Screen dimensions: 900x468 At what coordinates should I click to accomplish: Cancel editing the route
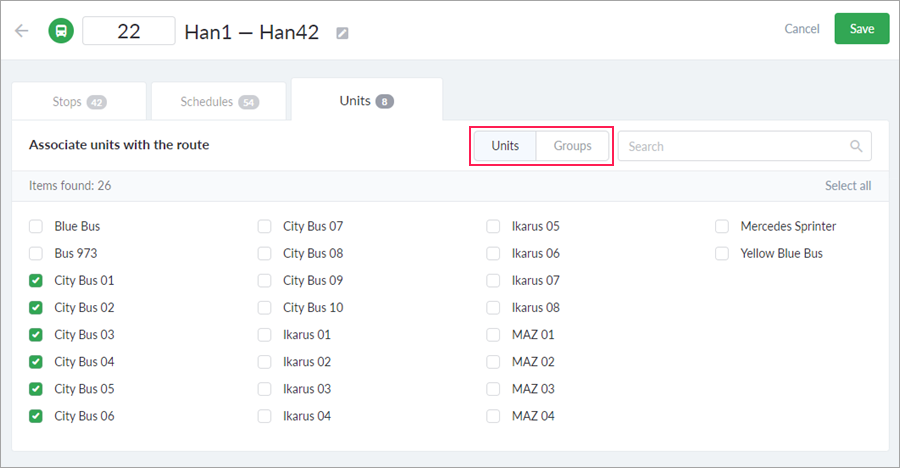point(802,29)
